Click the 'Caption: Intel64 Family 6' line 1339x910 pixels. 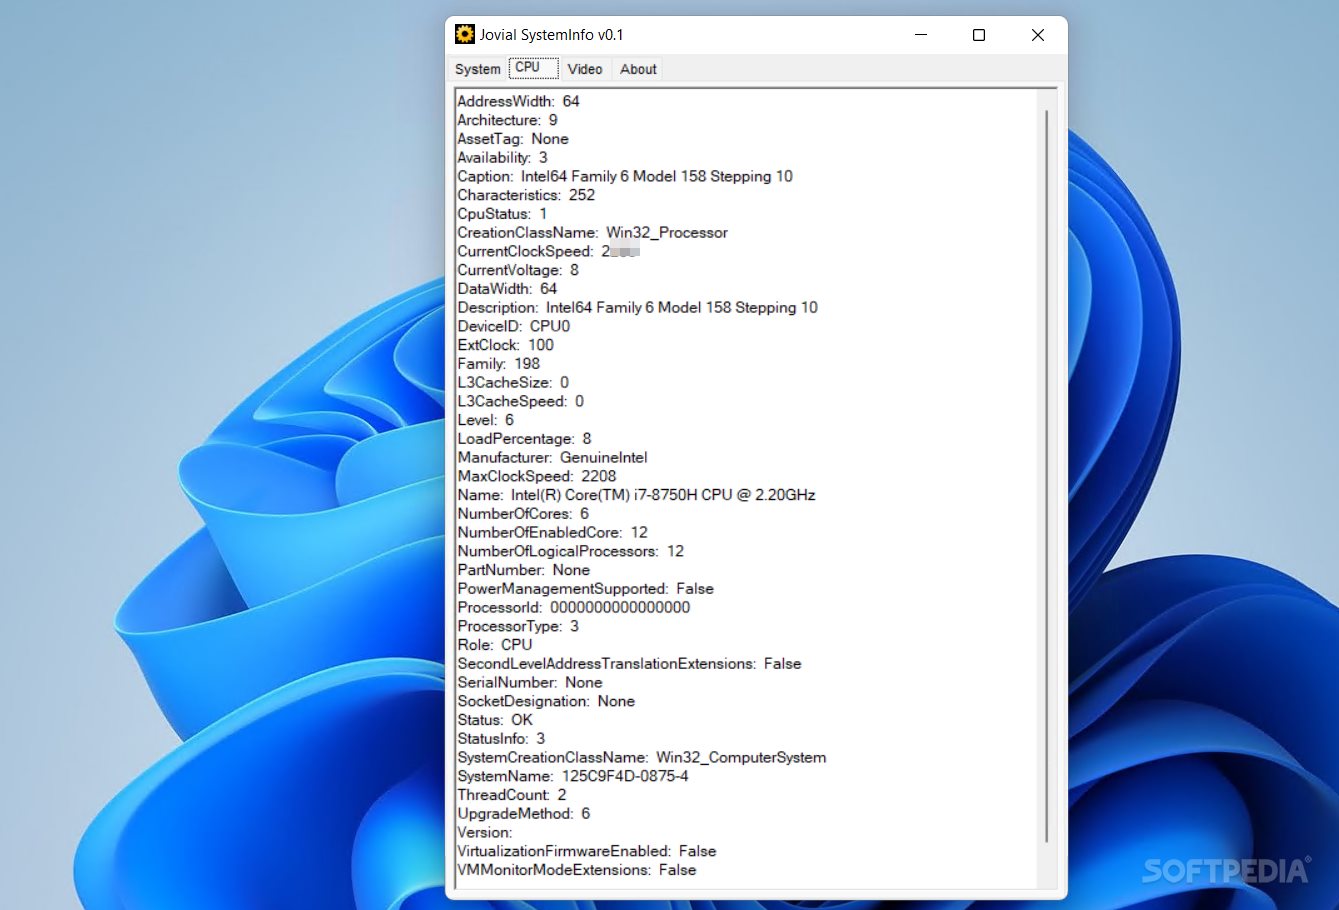625,176
